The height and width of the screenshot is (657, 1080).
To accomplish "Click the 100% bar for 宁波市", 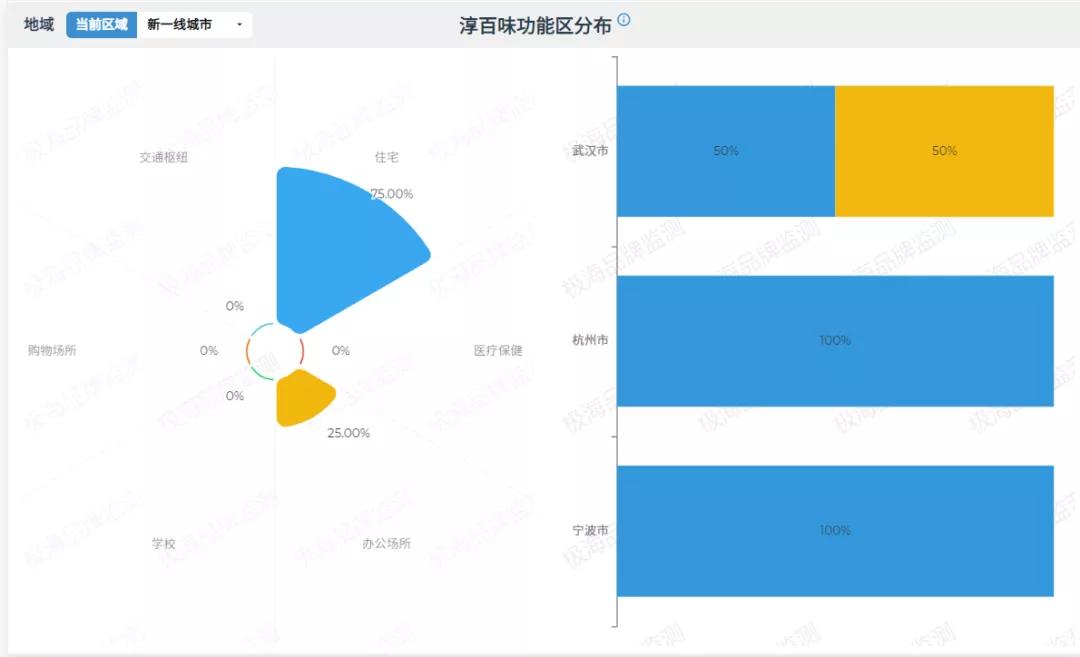I will tap(835, 531).
